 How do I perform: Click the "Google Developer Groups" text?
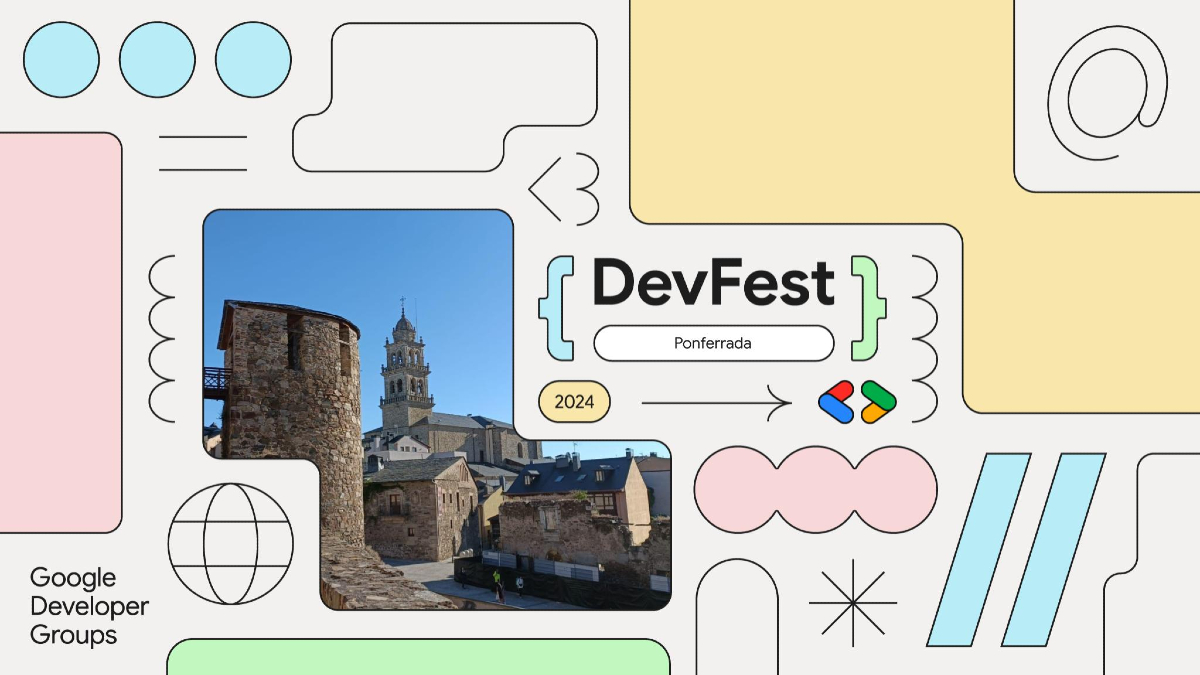[89, 606]
